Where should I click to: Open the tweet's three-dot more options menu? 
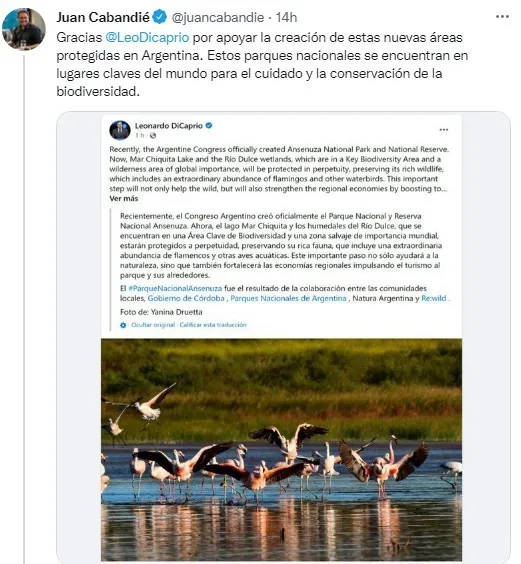point(502,17)
